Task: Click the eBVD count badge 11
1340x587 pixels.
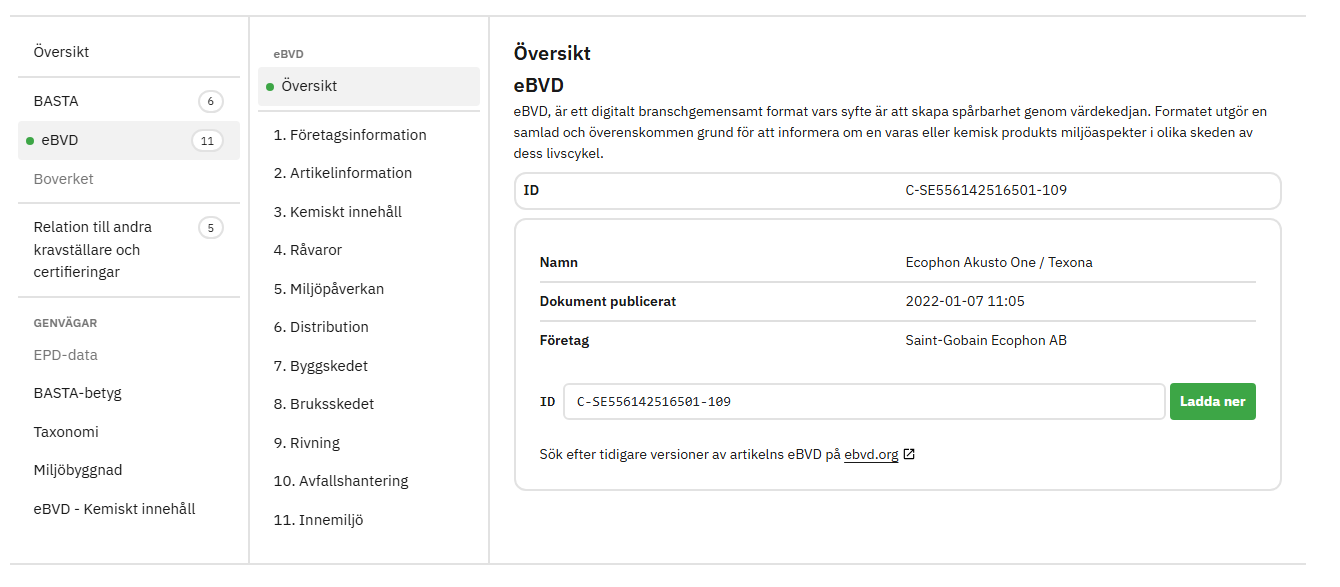Action: 207,141
